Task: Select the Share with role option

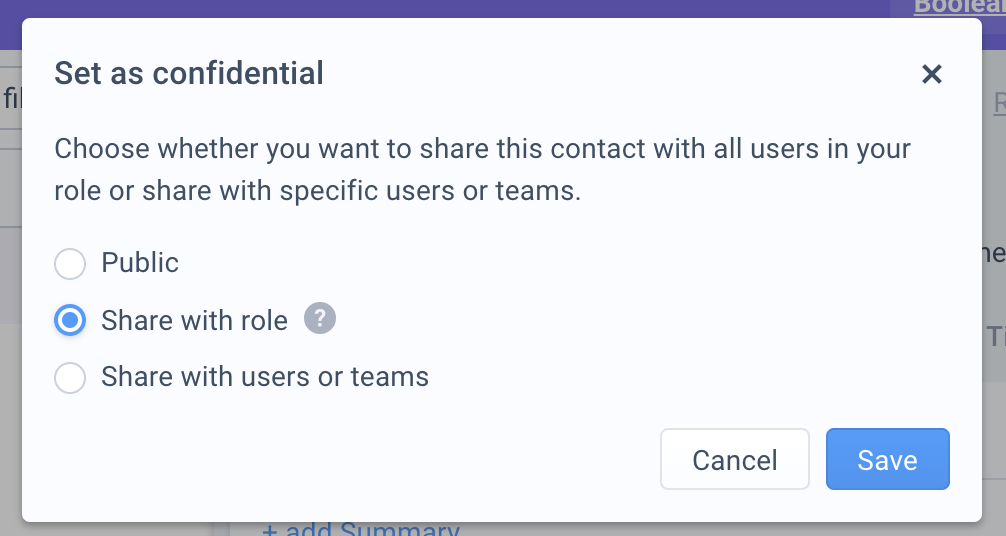Action: click(70, 320)
